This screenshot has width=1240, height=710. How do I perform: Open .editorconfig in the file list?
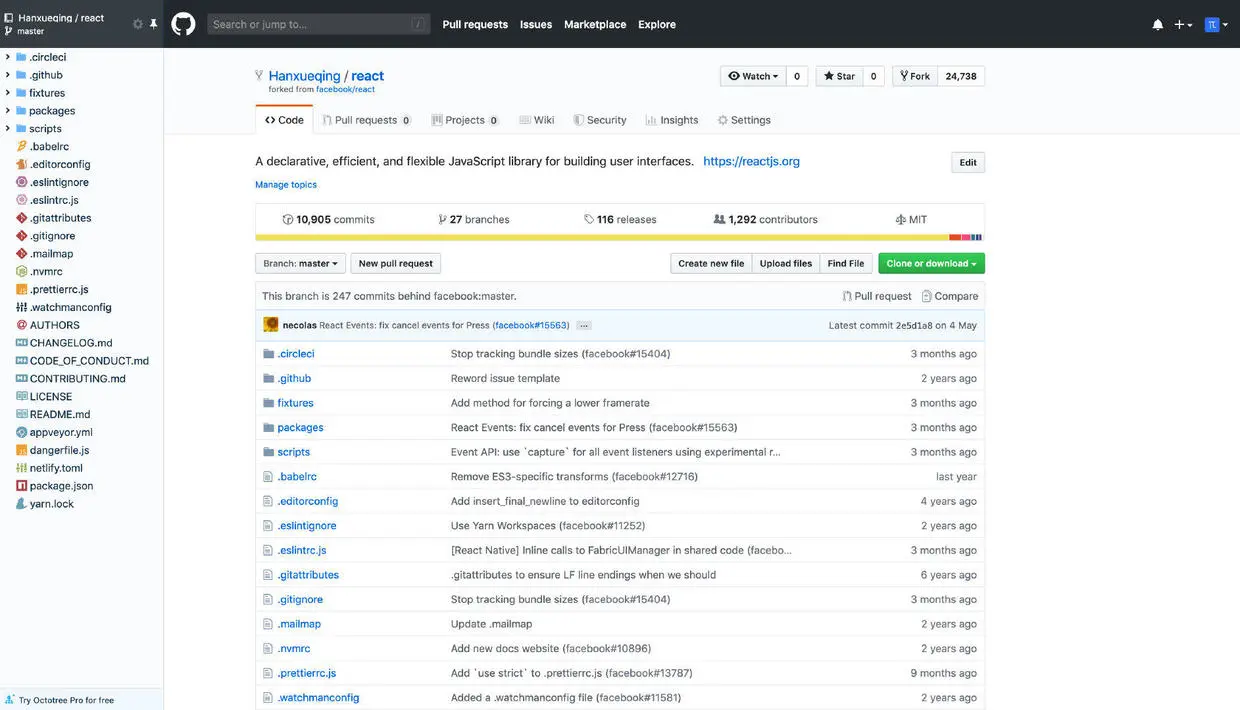(308, 501)
